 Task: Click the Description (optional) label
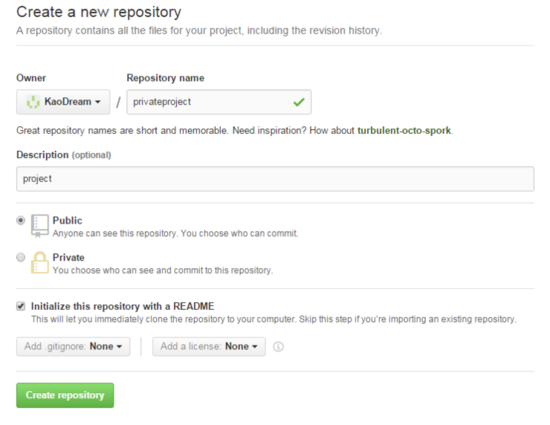point(63,155)
